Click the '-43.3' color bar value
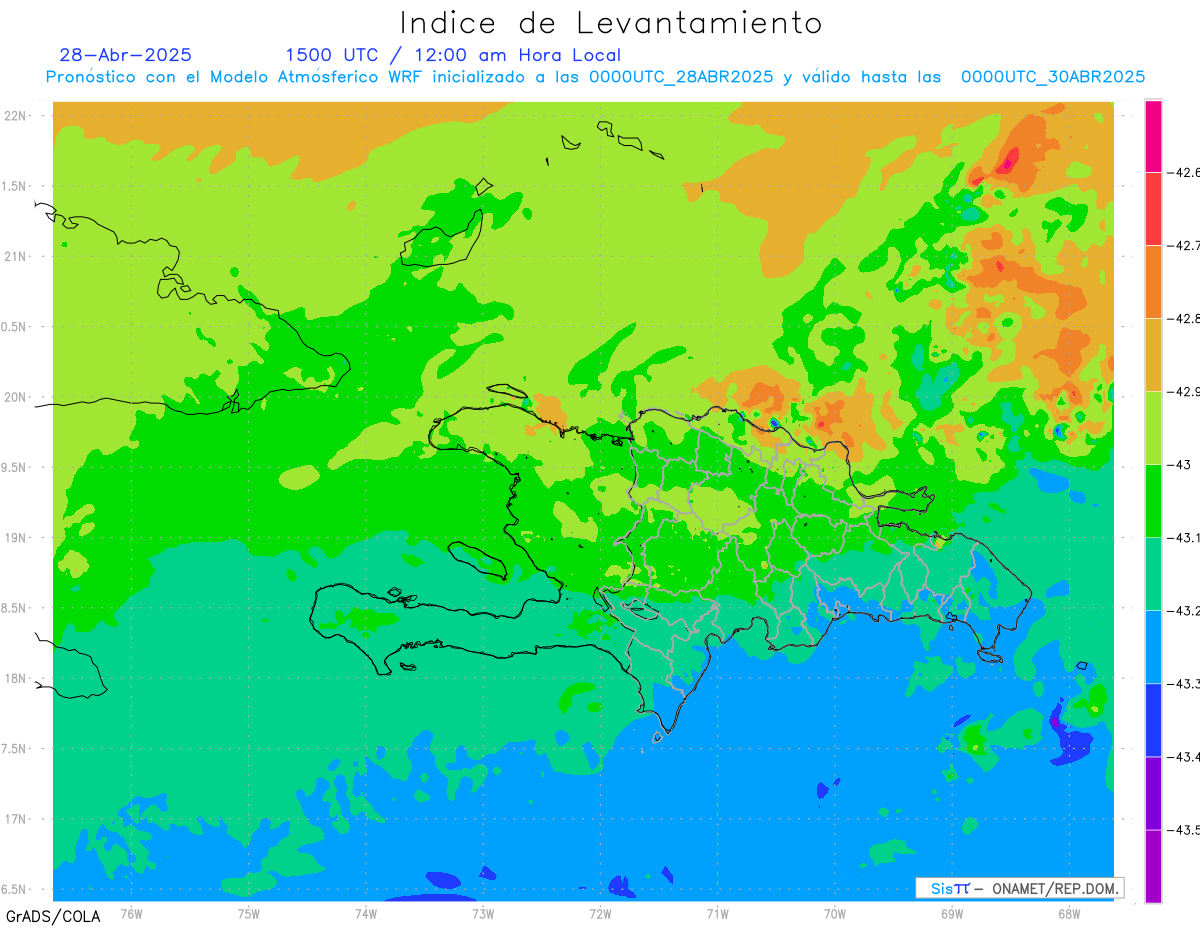 point(1185,684)
